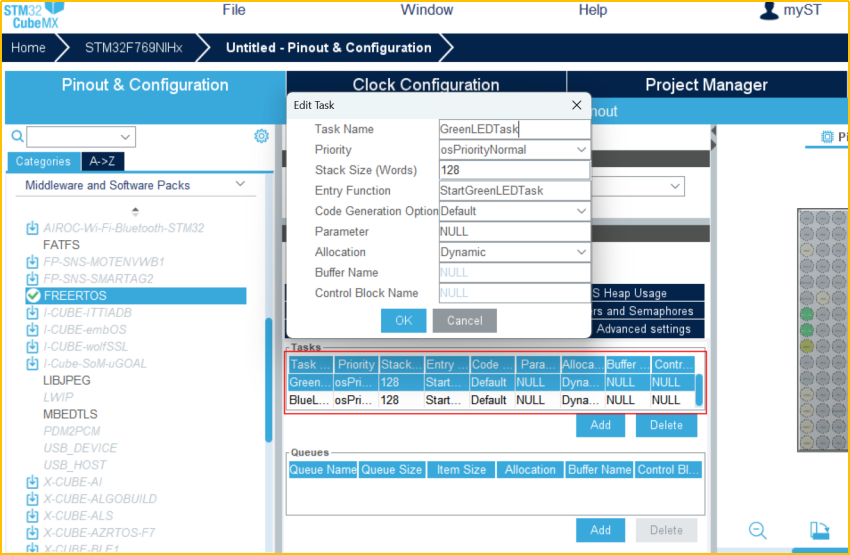Open the settings gear icon
Screen dimensions: 850x555
pyautogui.click(x=261, y=136)
